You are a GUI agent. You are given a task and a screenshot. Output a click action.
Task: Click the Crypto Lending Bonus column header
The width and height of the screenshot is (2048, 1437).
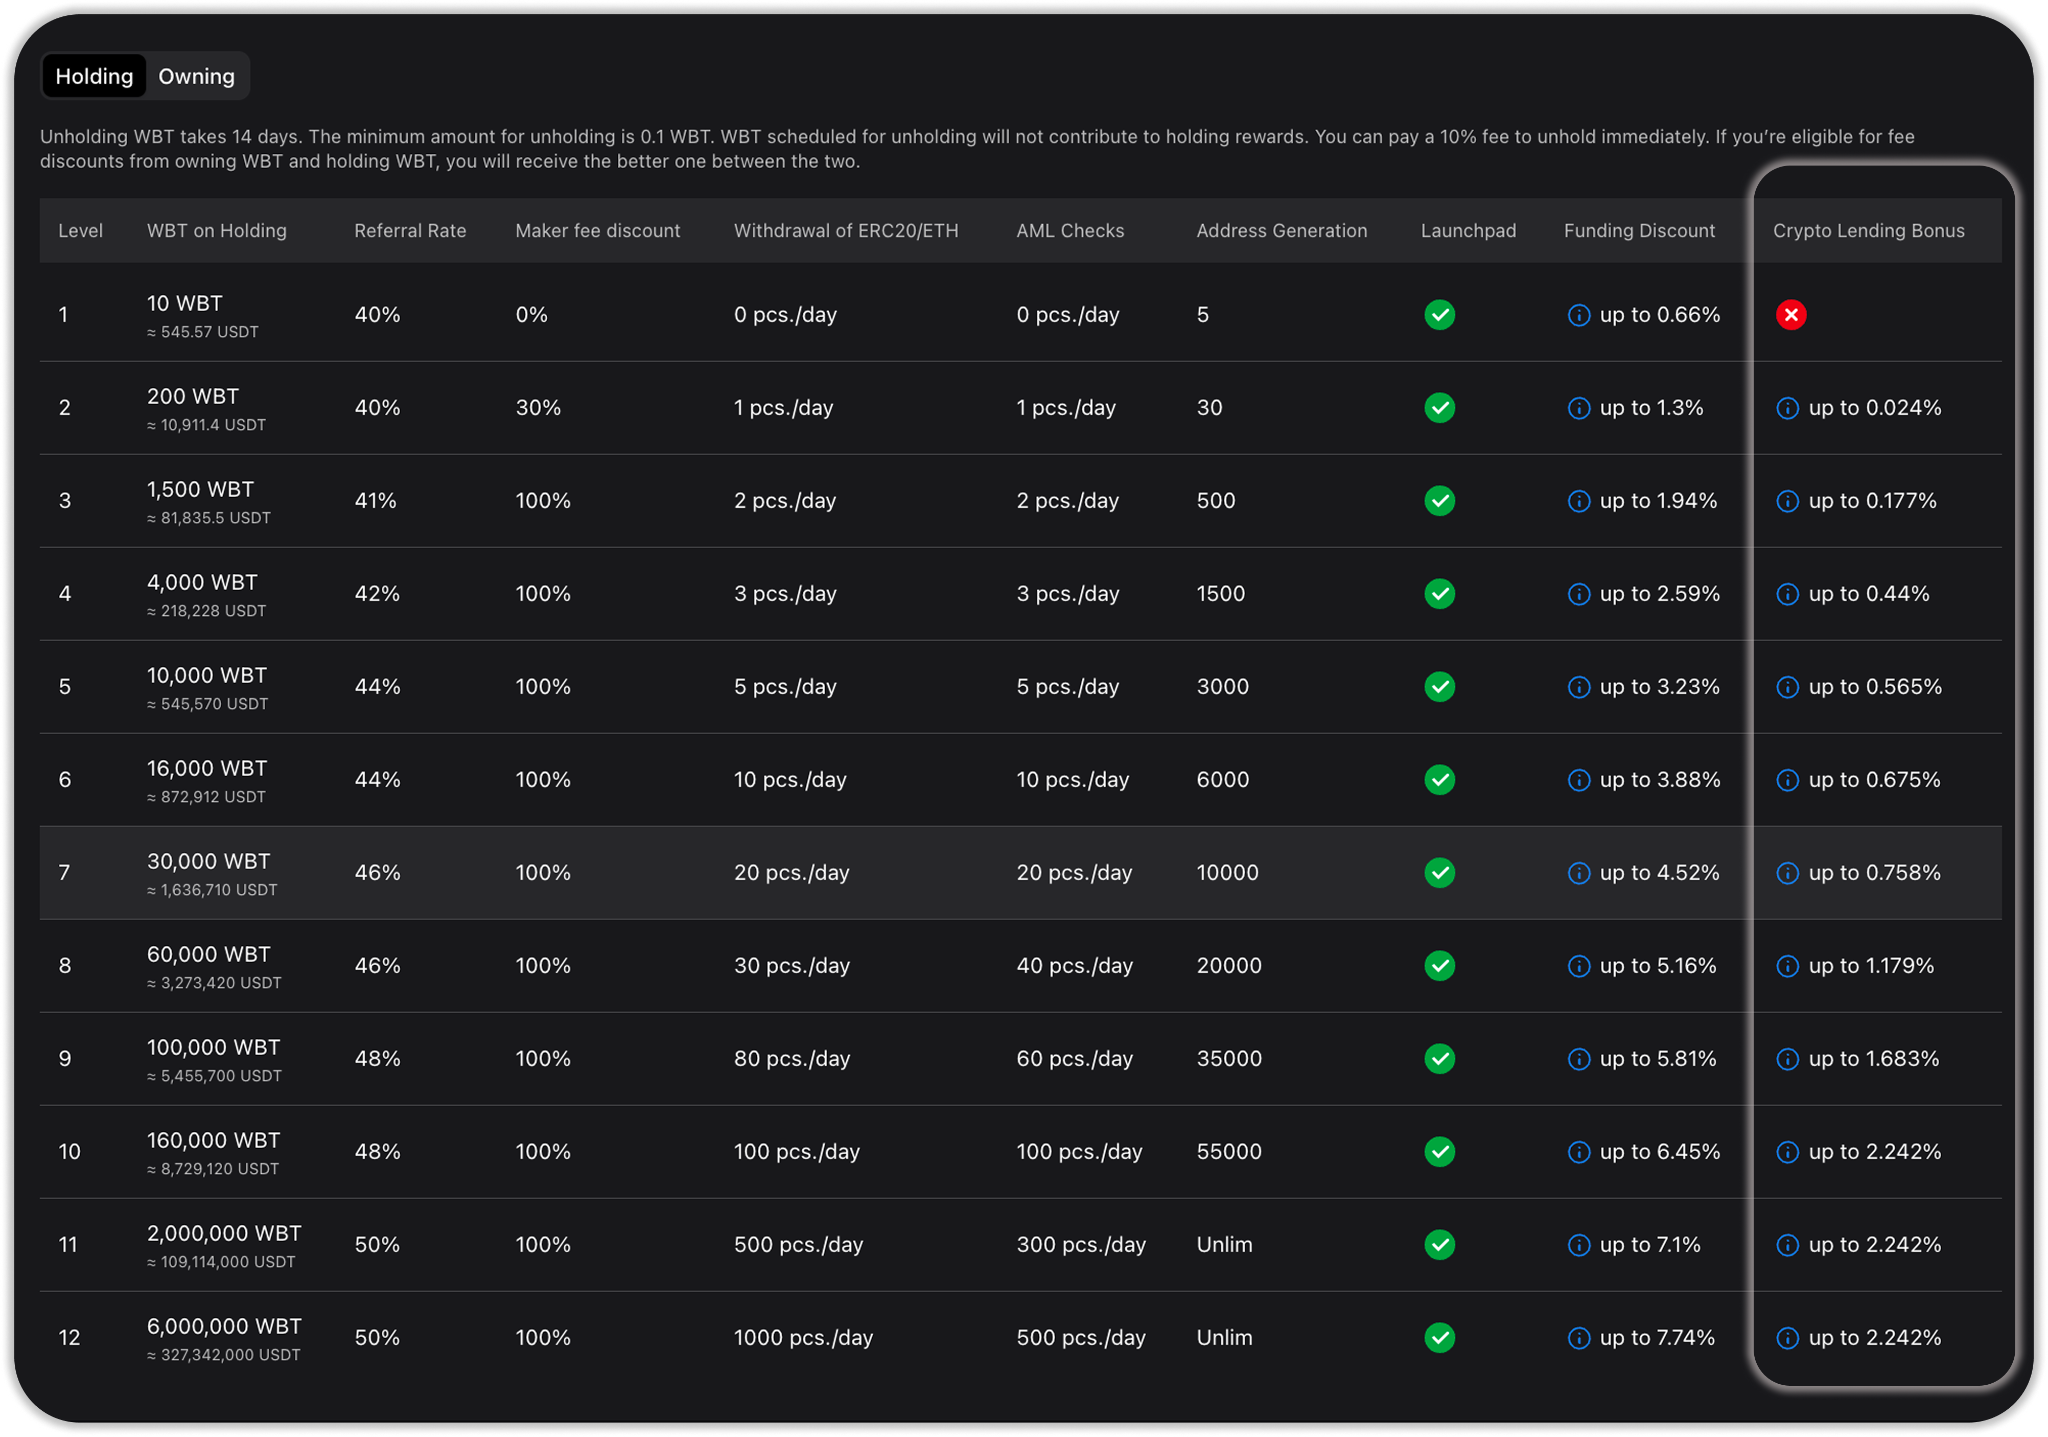[1868, 231]
